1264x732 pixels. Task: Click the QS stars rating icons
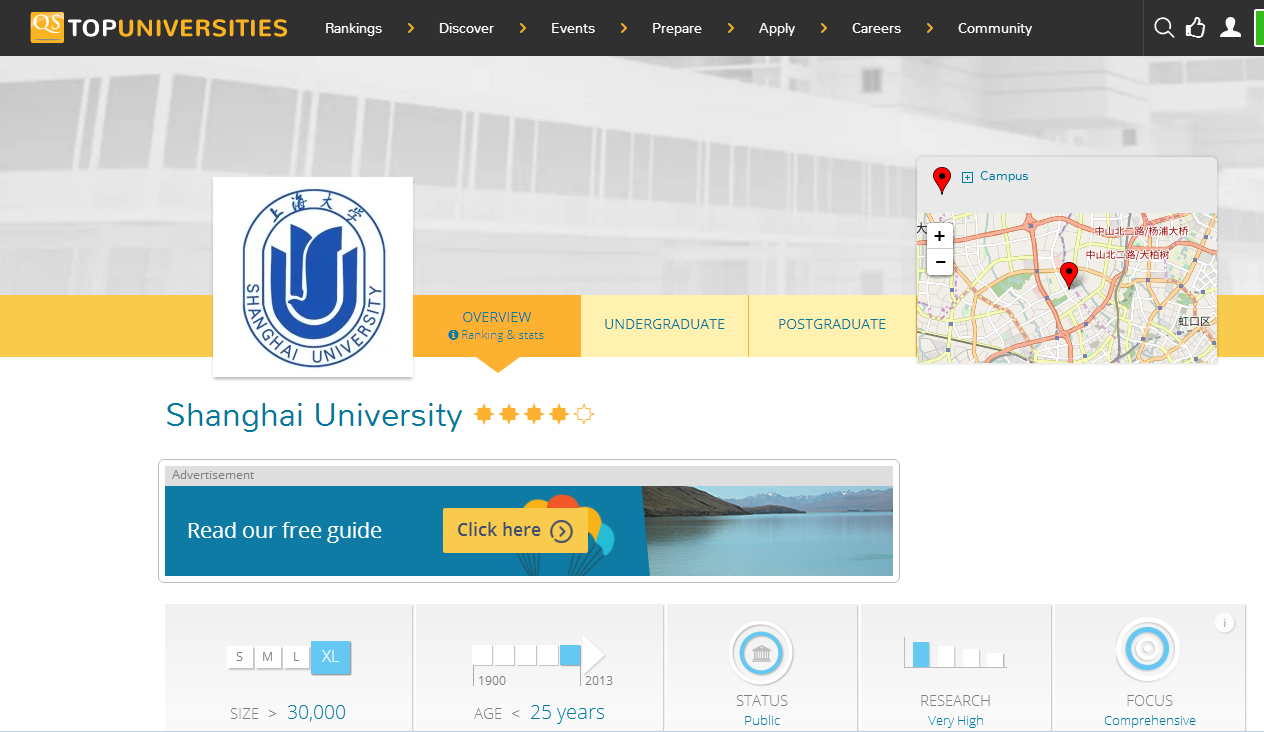[534, 414]
